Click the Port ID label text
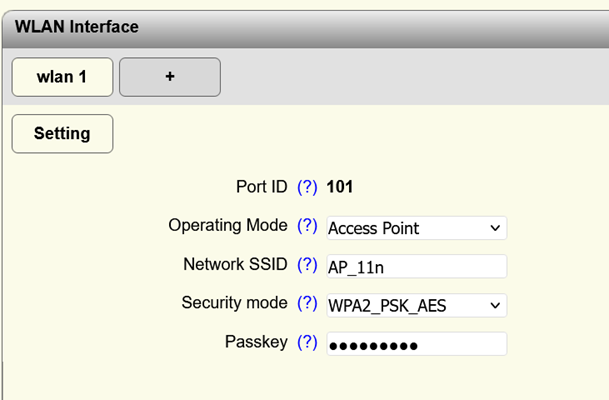This screenshot has height=400, width=609. point(261,187)
